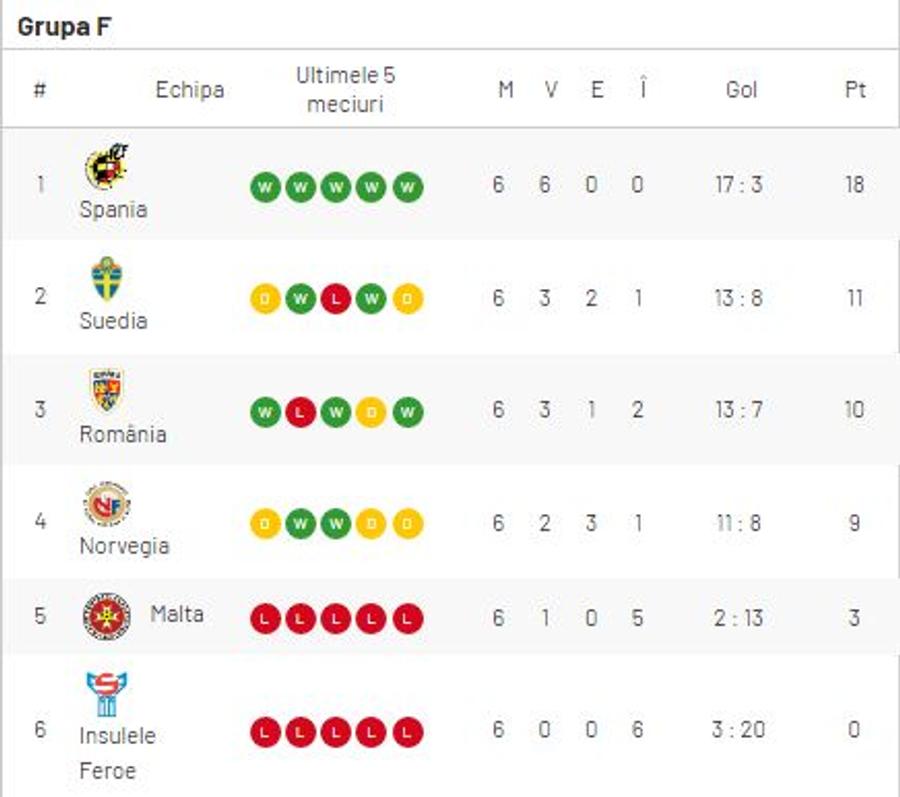This screenshot has width=900, height=797.
Task: Click the Norway federation logo
Action: coord(107,503)
